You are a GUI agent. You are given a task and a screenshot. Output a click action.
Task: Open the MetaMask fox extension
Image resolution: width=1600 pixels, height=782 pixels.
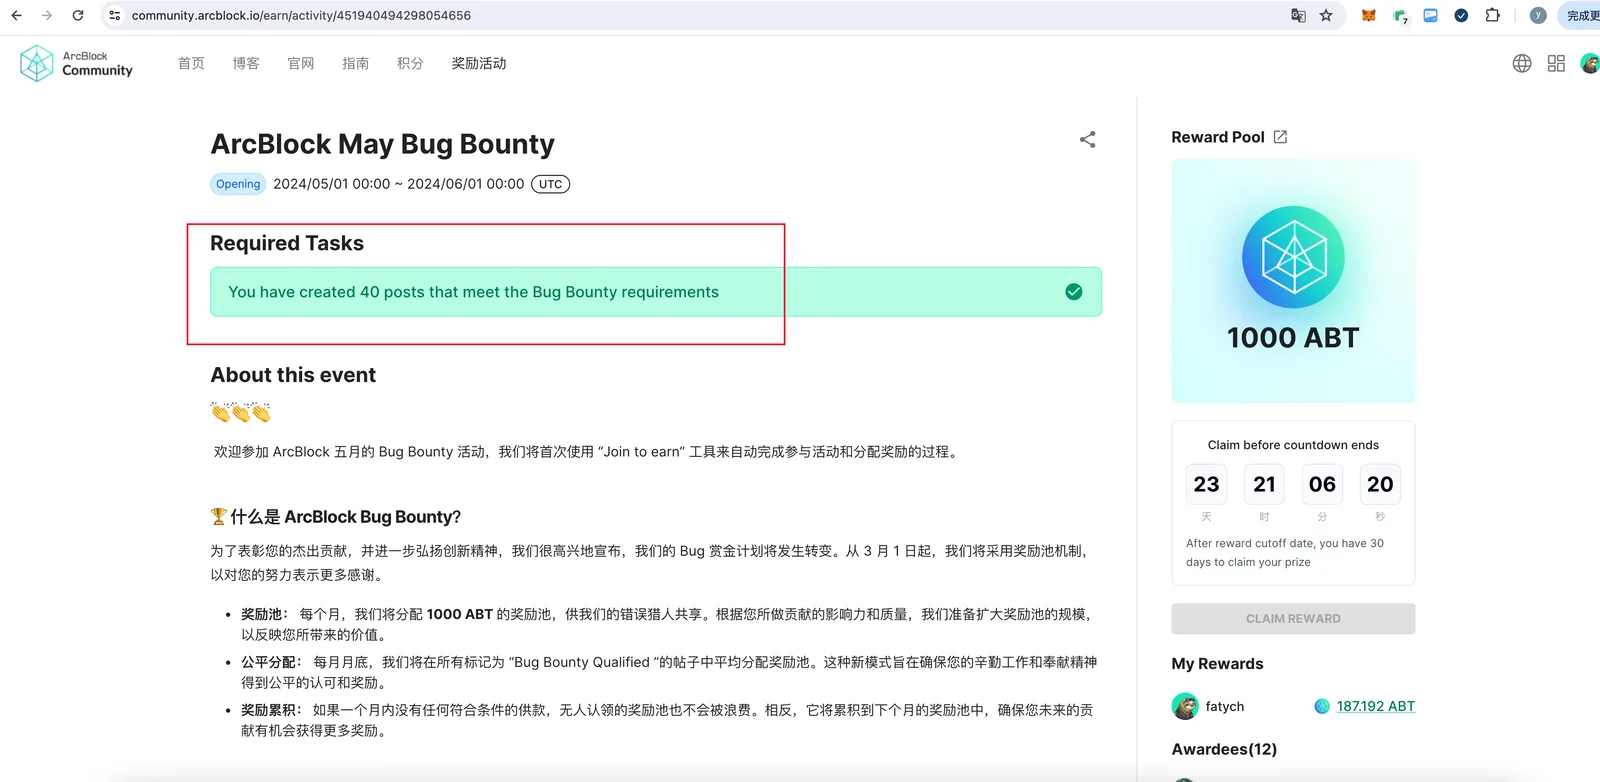pyautogui.click(x=1369, y=15)
